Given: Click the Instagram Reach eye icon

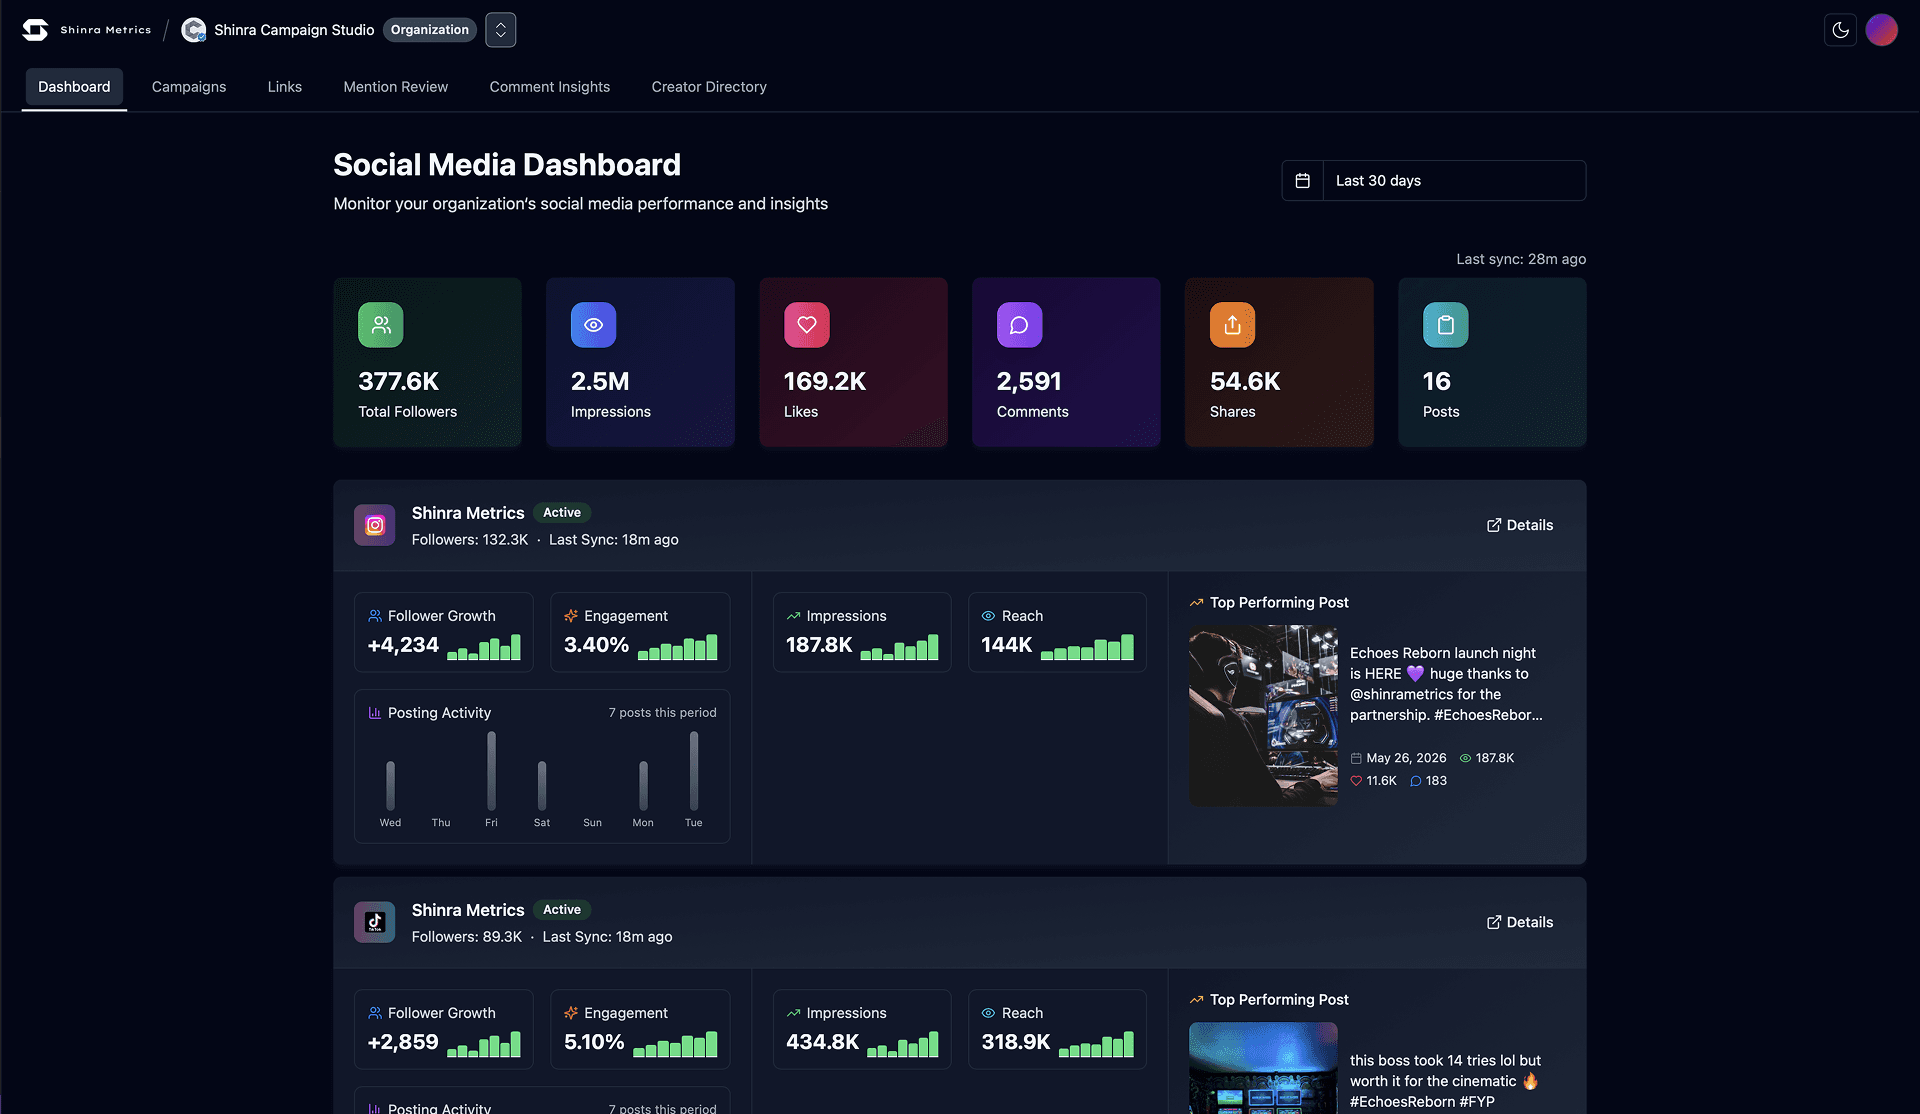Looking at the screenshot, I should click(x=988, y=616).
